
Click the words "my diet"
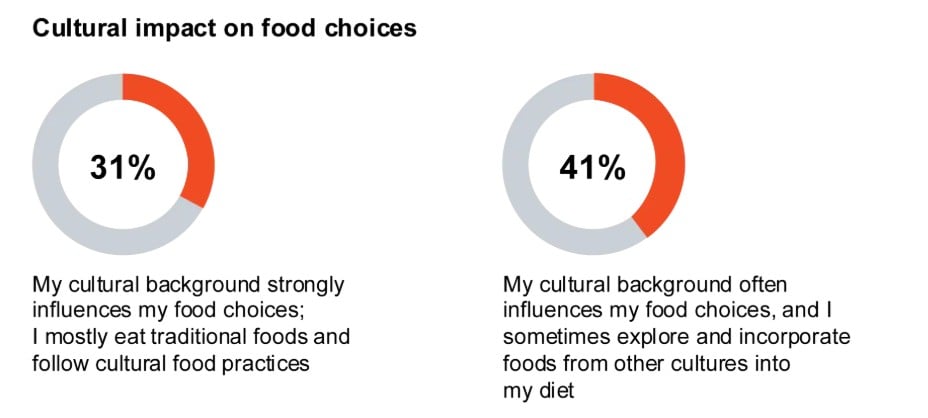click(539, 391)
